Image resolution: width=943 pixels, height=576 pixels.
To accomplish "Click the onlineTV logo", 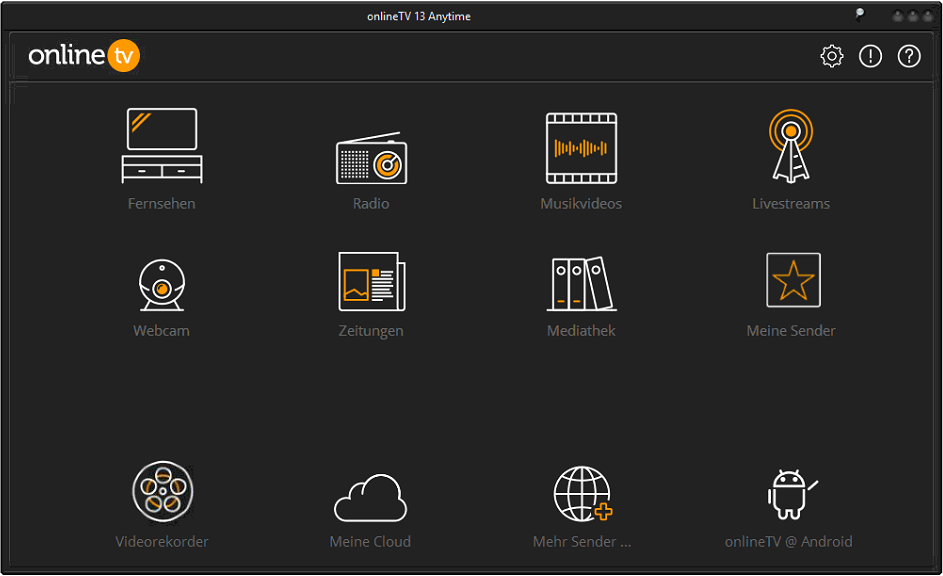I will pos(84,56).
